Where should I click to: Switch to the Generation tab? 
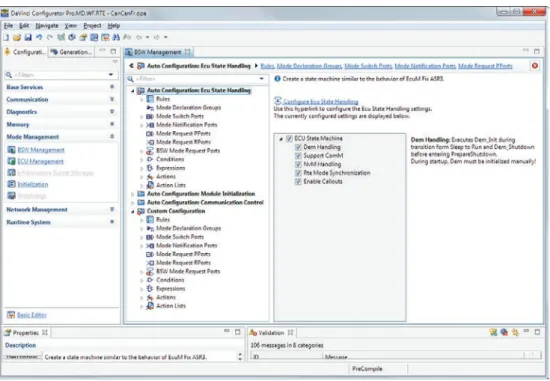pos(72,52)
